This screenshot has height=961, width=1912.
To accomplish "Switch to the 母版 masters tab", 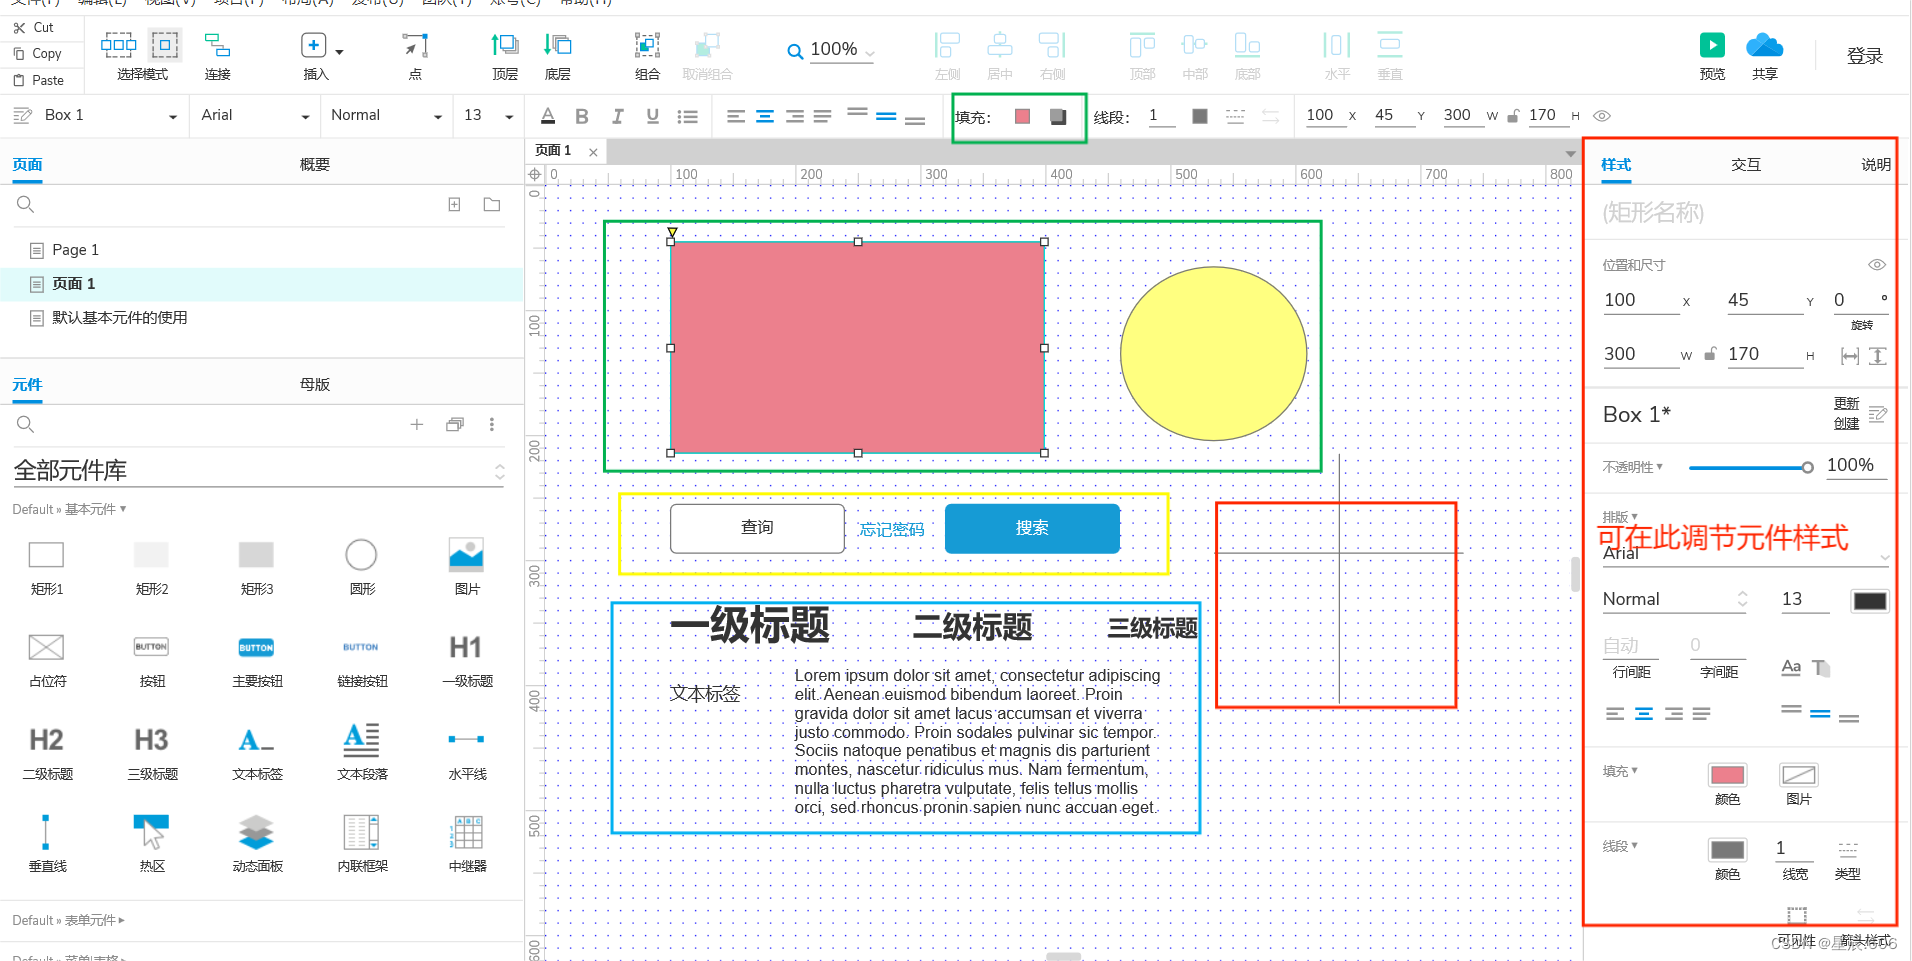I will (x=315, y=384).
